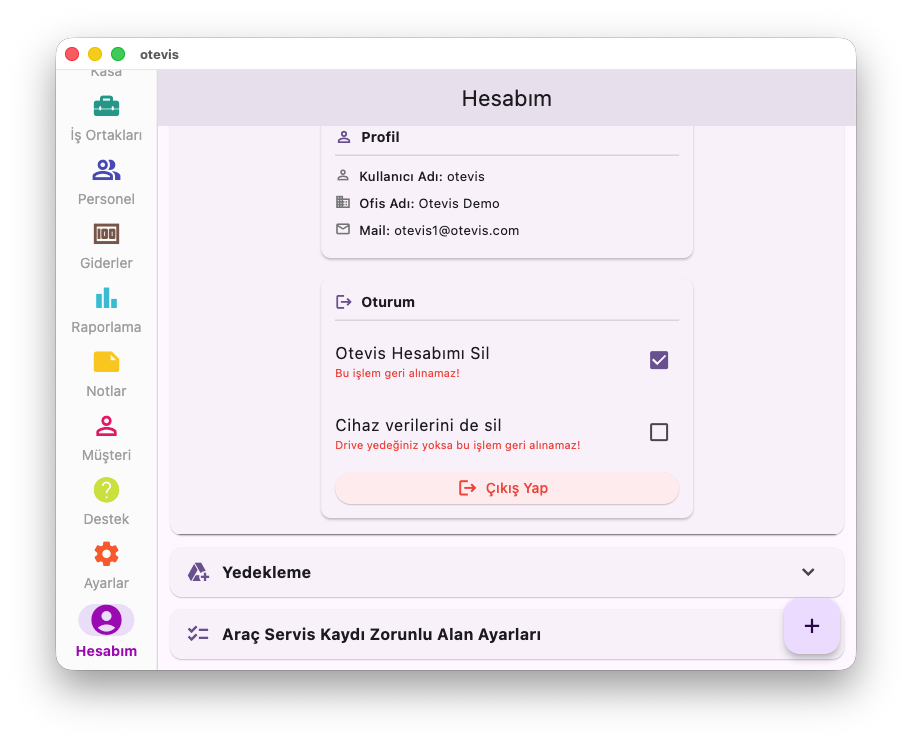This screenshot has width=912, height=744.
Task: Click the Kasa item at sidebar top
Action: pos(106,74)
